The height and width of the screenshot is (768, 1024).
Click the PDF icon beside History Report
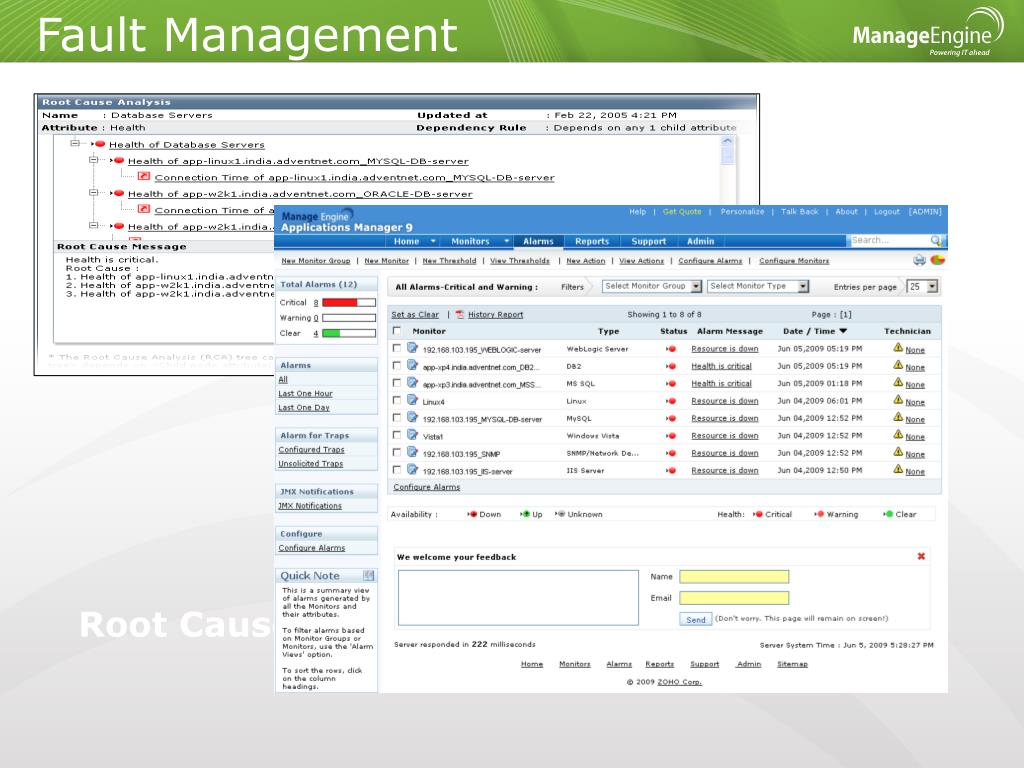pyautogui.click(x=460, y=314)
